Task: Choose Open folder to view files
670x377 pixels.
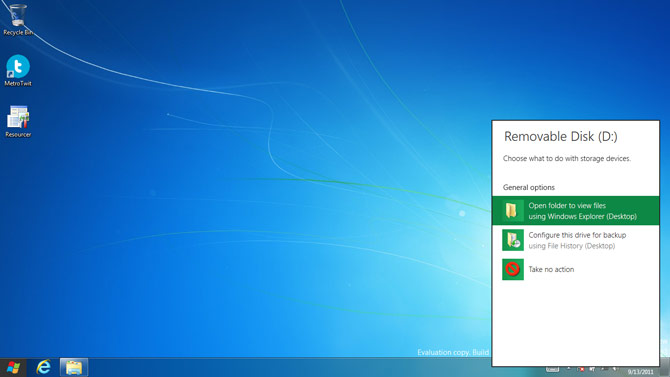Action: [x=576, y=211]
